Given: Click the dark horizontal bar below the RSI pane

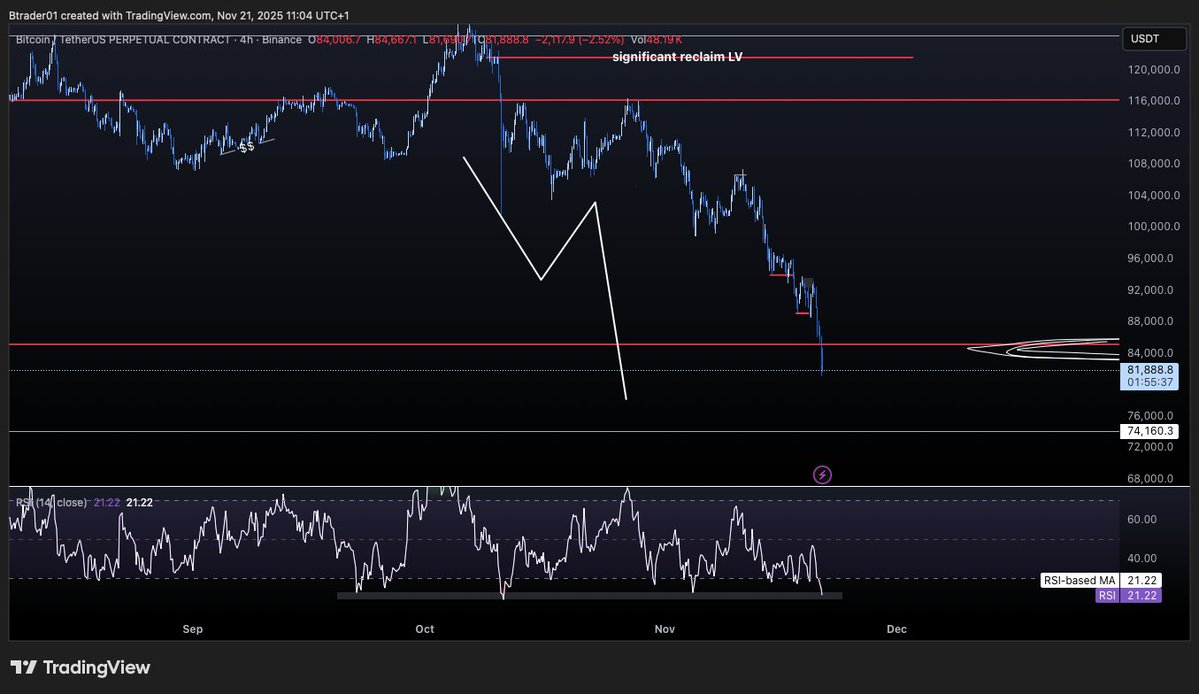Looking at the screenshot, I should [590, 594].
